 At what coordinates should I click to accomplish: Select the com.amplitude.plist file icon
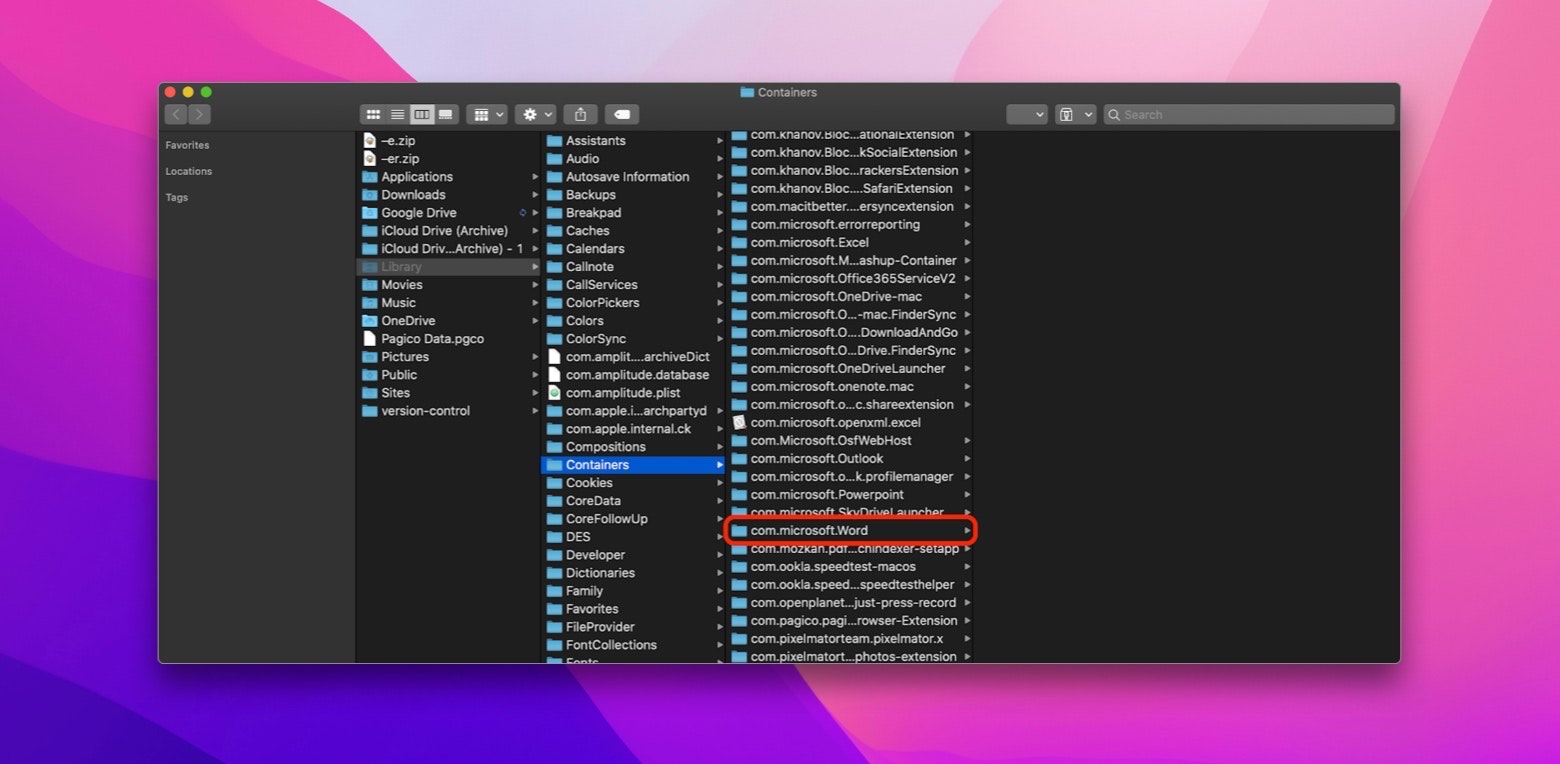coord(555,393)
